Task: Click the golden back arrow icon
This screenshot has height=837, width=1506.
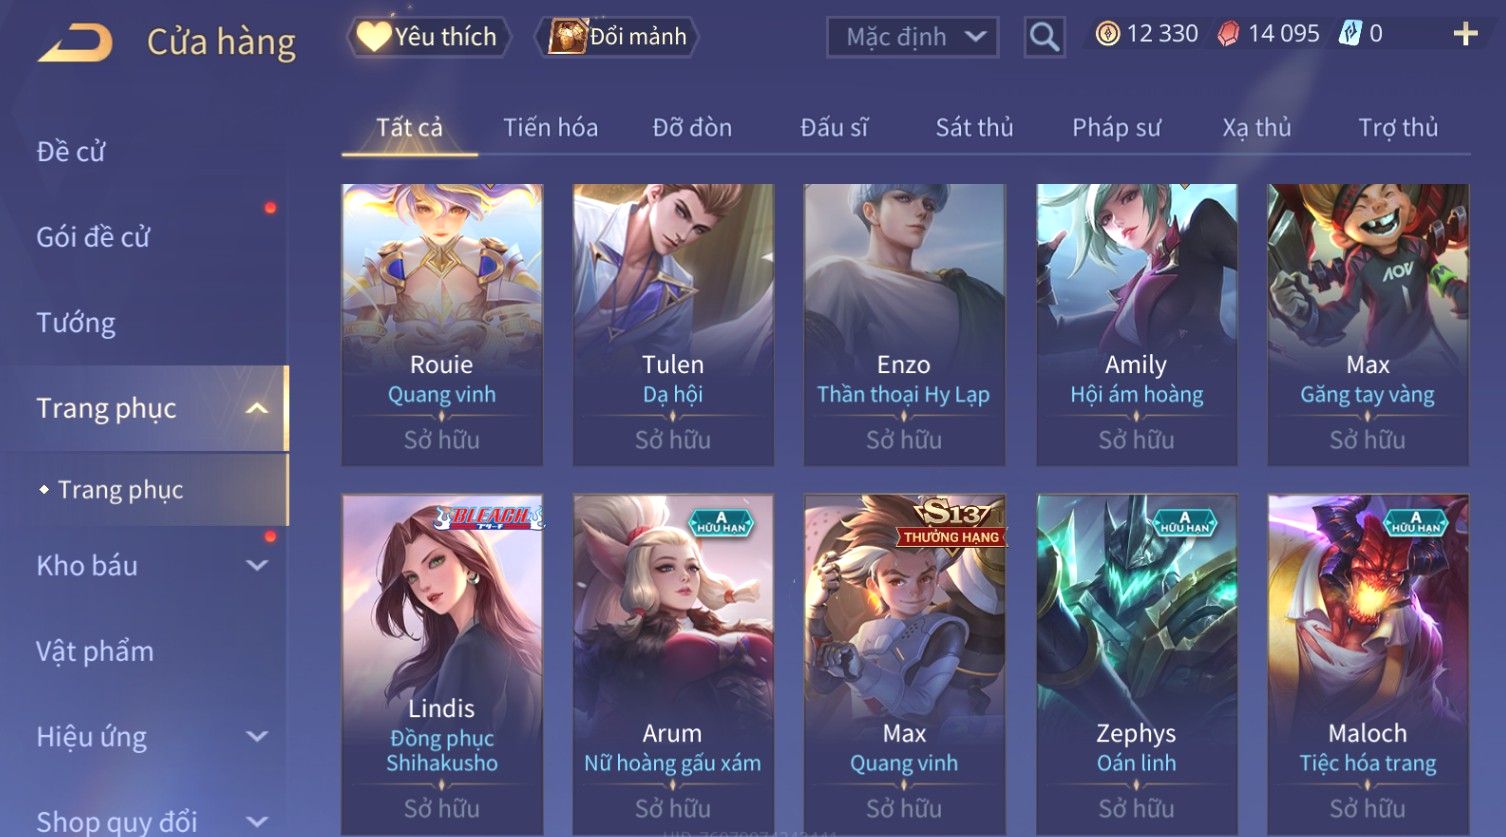Action: [75, 43]
